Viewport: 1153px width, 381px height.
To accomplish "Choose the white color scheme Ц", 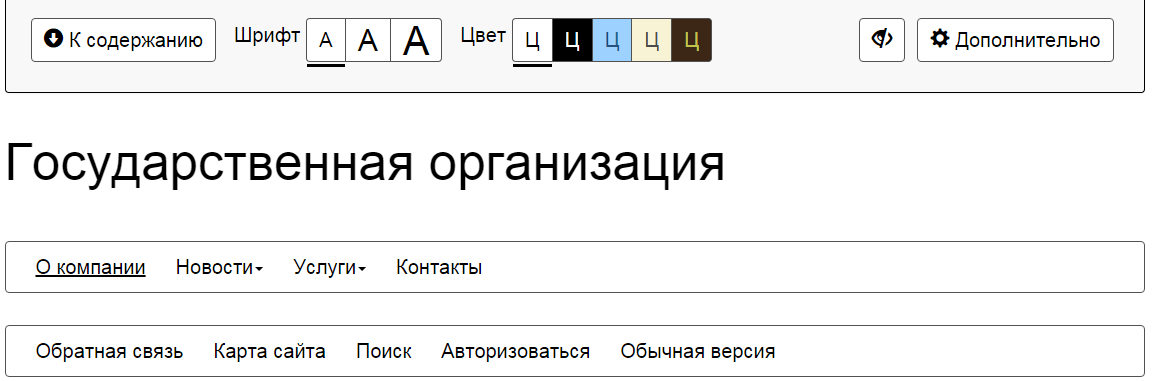I will pyautogui.click(x=532, y=40).
